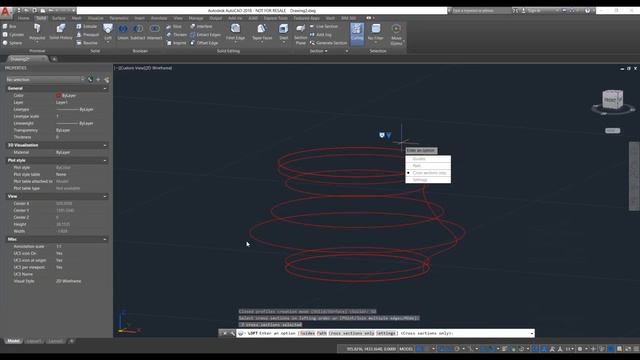The image size is (640, 360).
Task: Click the Fillet Edge icon
Action: (236, 29)
